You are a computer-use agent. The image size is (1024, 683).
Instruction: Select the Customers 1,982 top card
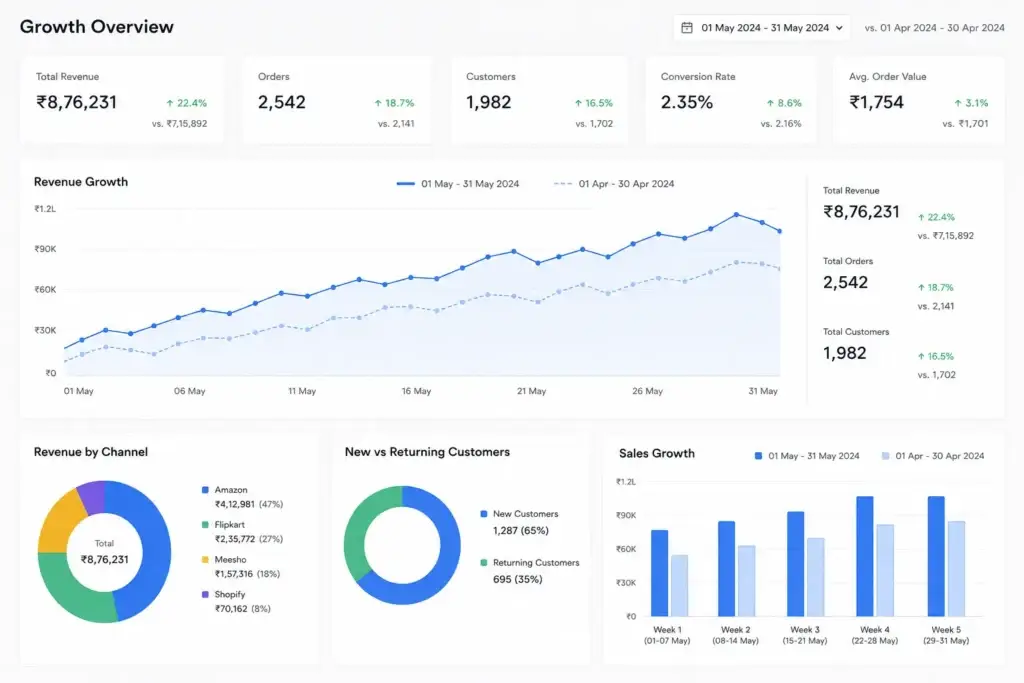click(539, 100)
